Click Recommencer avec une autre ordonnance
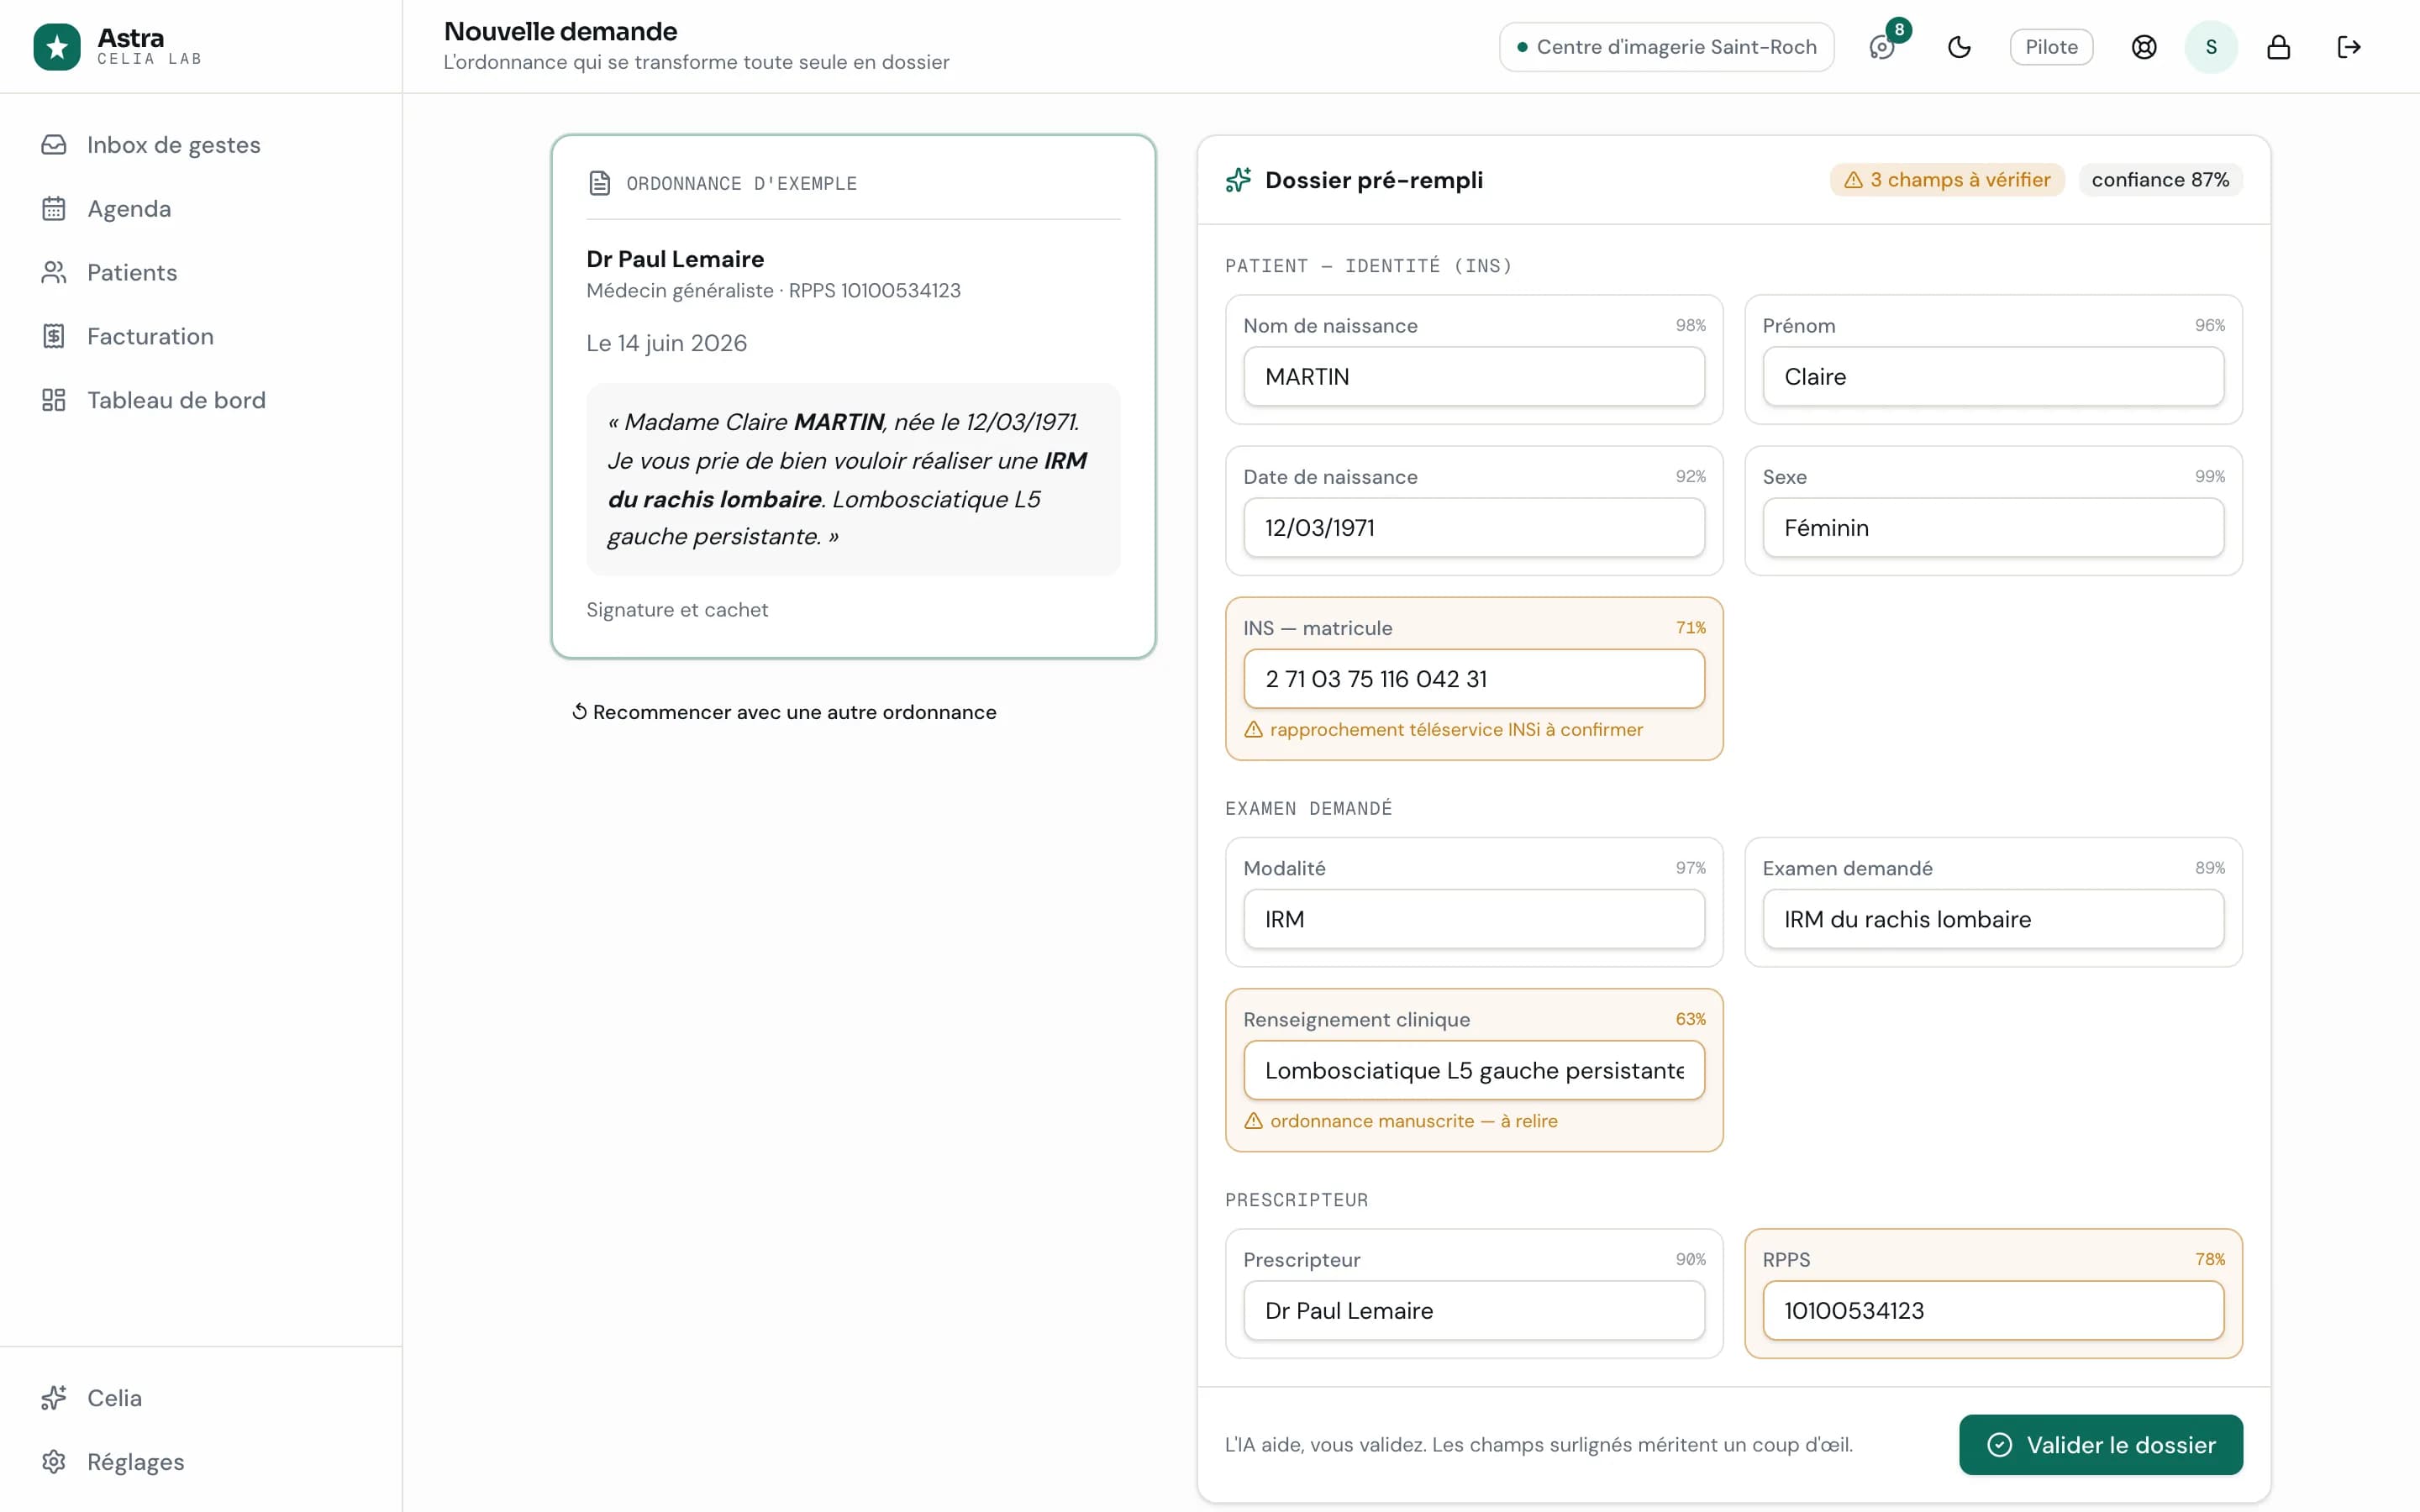2420x1512 pixels. (x=784, y=712)
